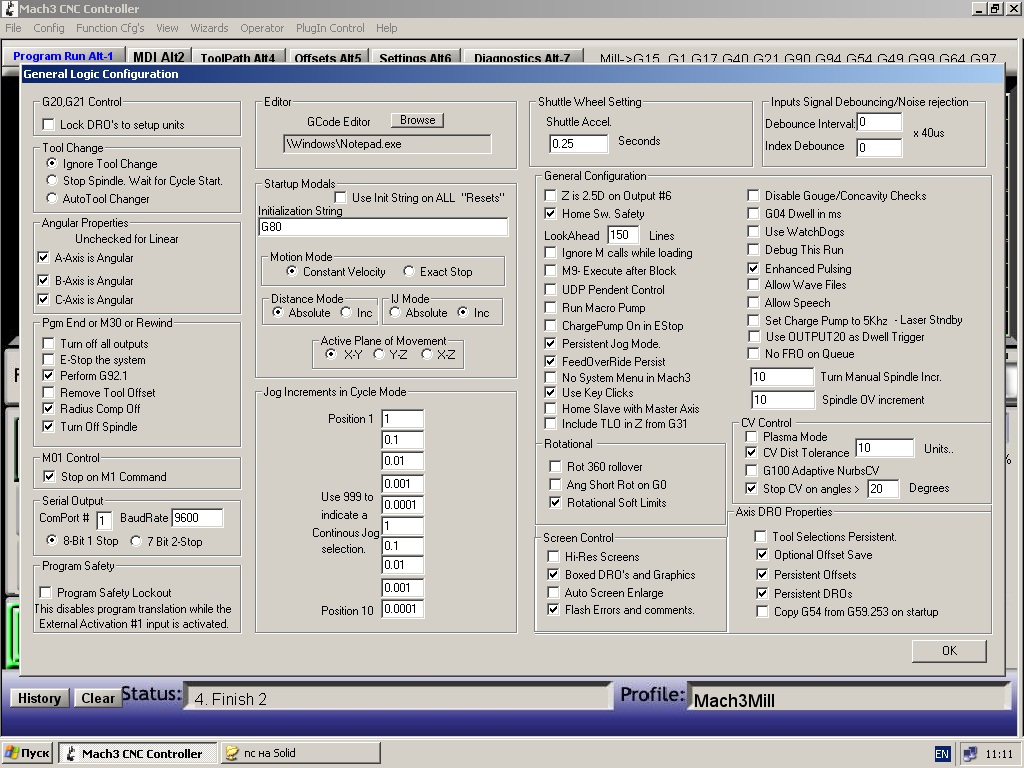The height and width of the screenshot is (768, 1024).
Task: Toggle Persistent DROs checkbox
Action: [762, 593]
